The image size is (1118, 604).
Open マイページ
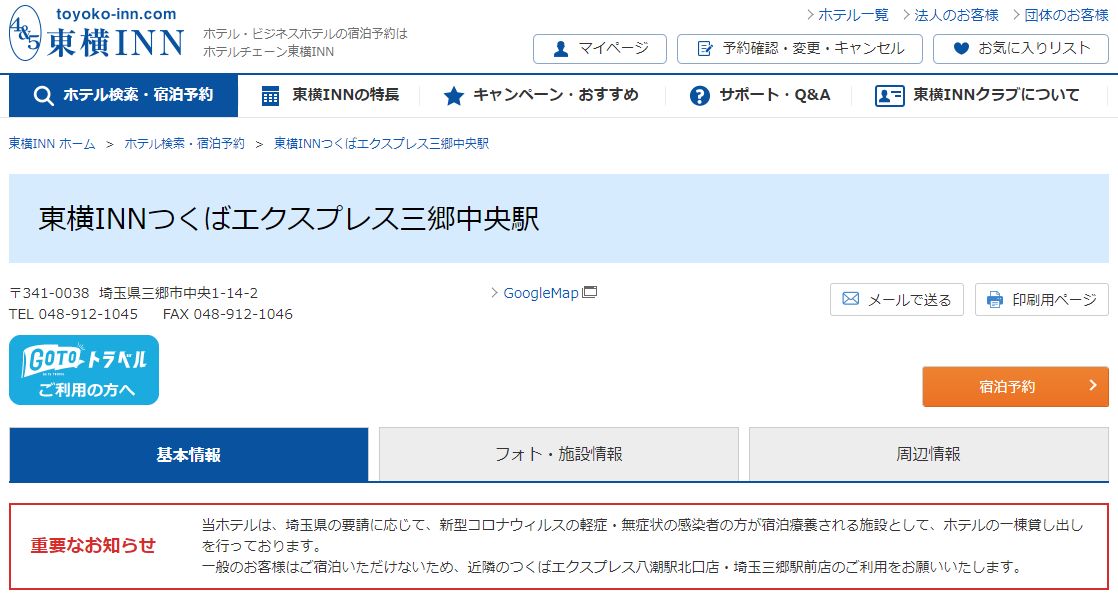pyautogui.click(x=600, y=48)
